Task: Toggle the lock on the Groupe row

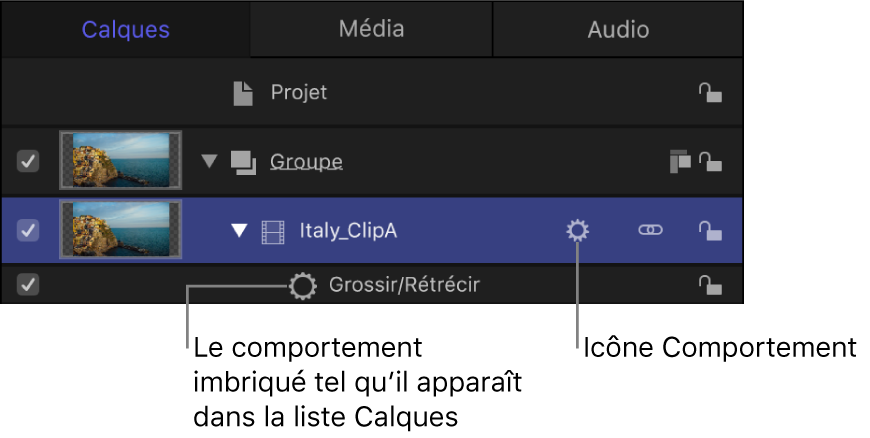Action: 710,160
